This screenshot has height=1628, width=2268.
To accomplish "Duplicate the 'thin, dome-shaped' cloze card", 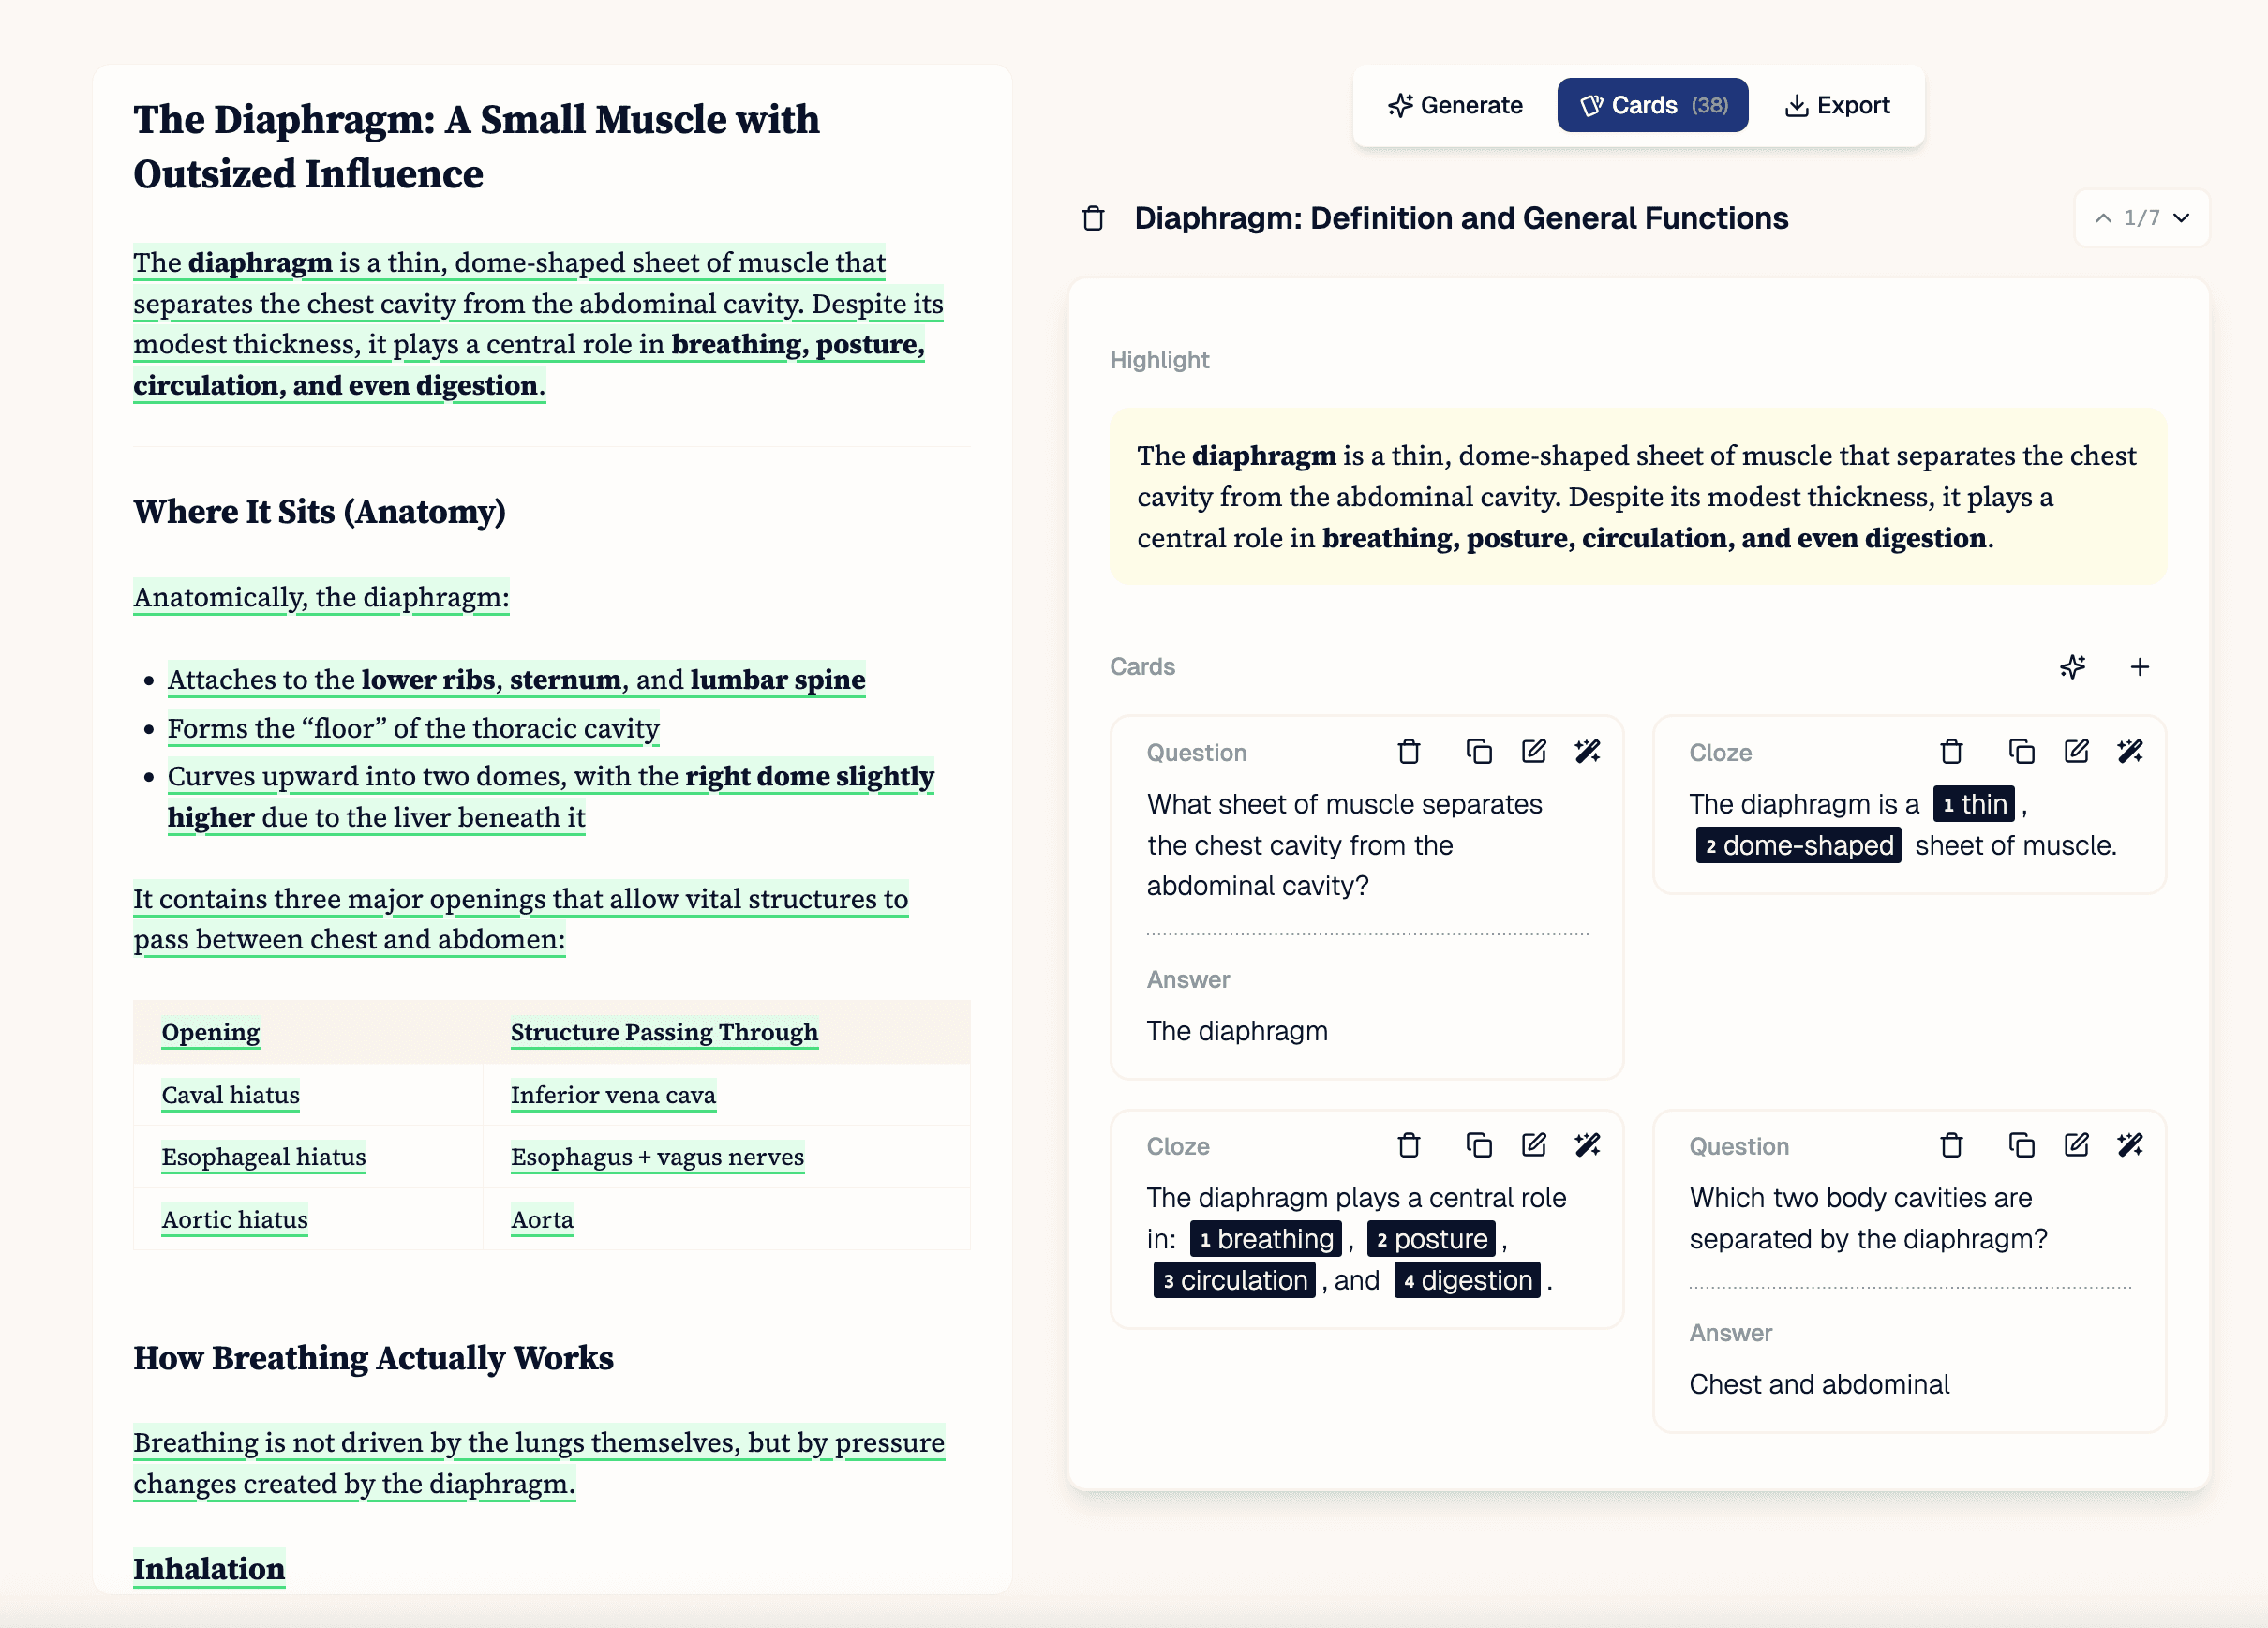I will (x=2022, y=752).
